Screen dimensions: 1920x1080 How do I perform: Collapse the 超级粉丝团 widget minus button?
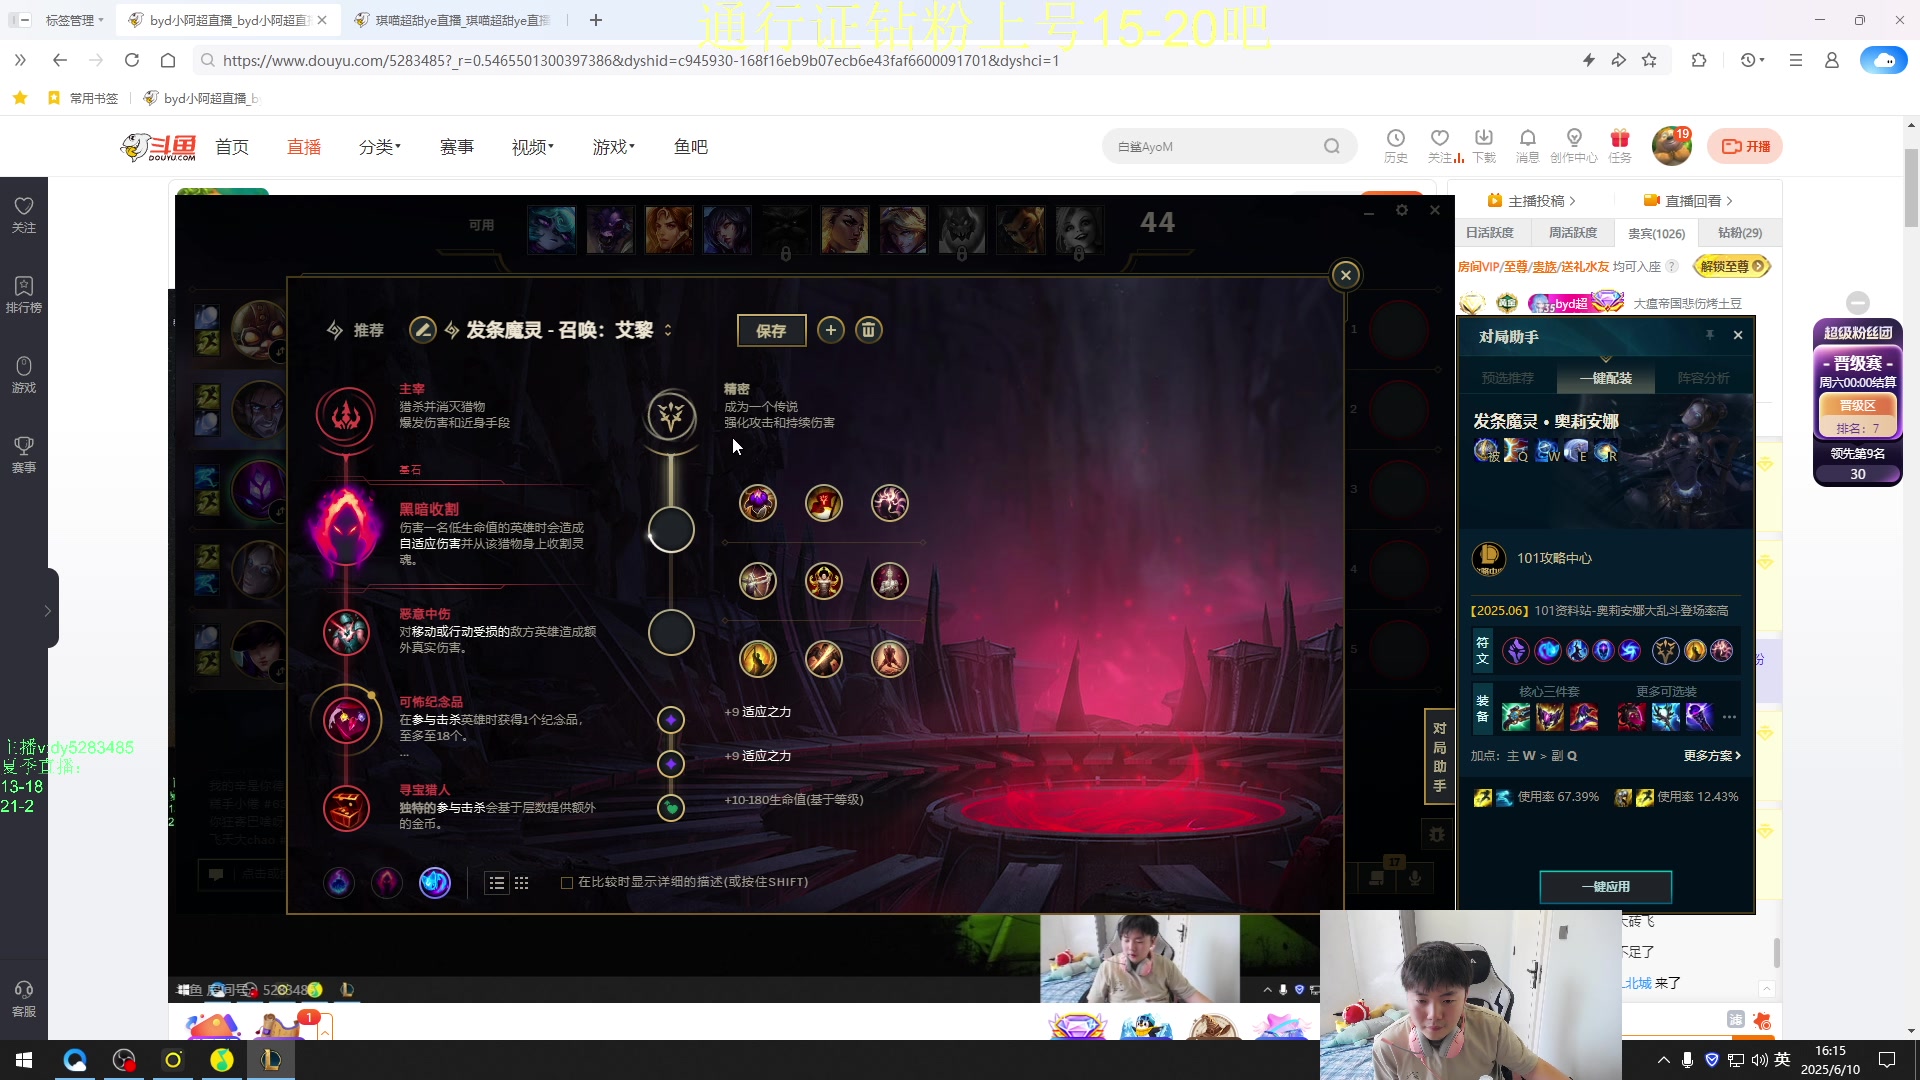(1858, 303)
